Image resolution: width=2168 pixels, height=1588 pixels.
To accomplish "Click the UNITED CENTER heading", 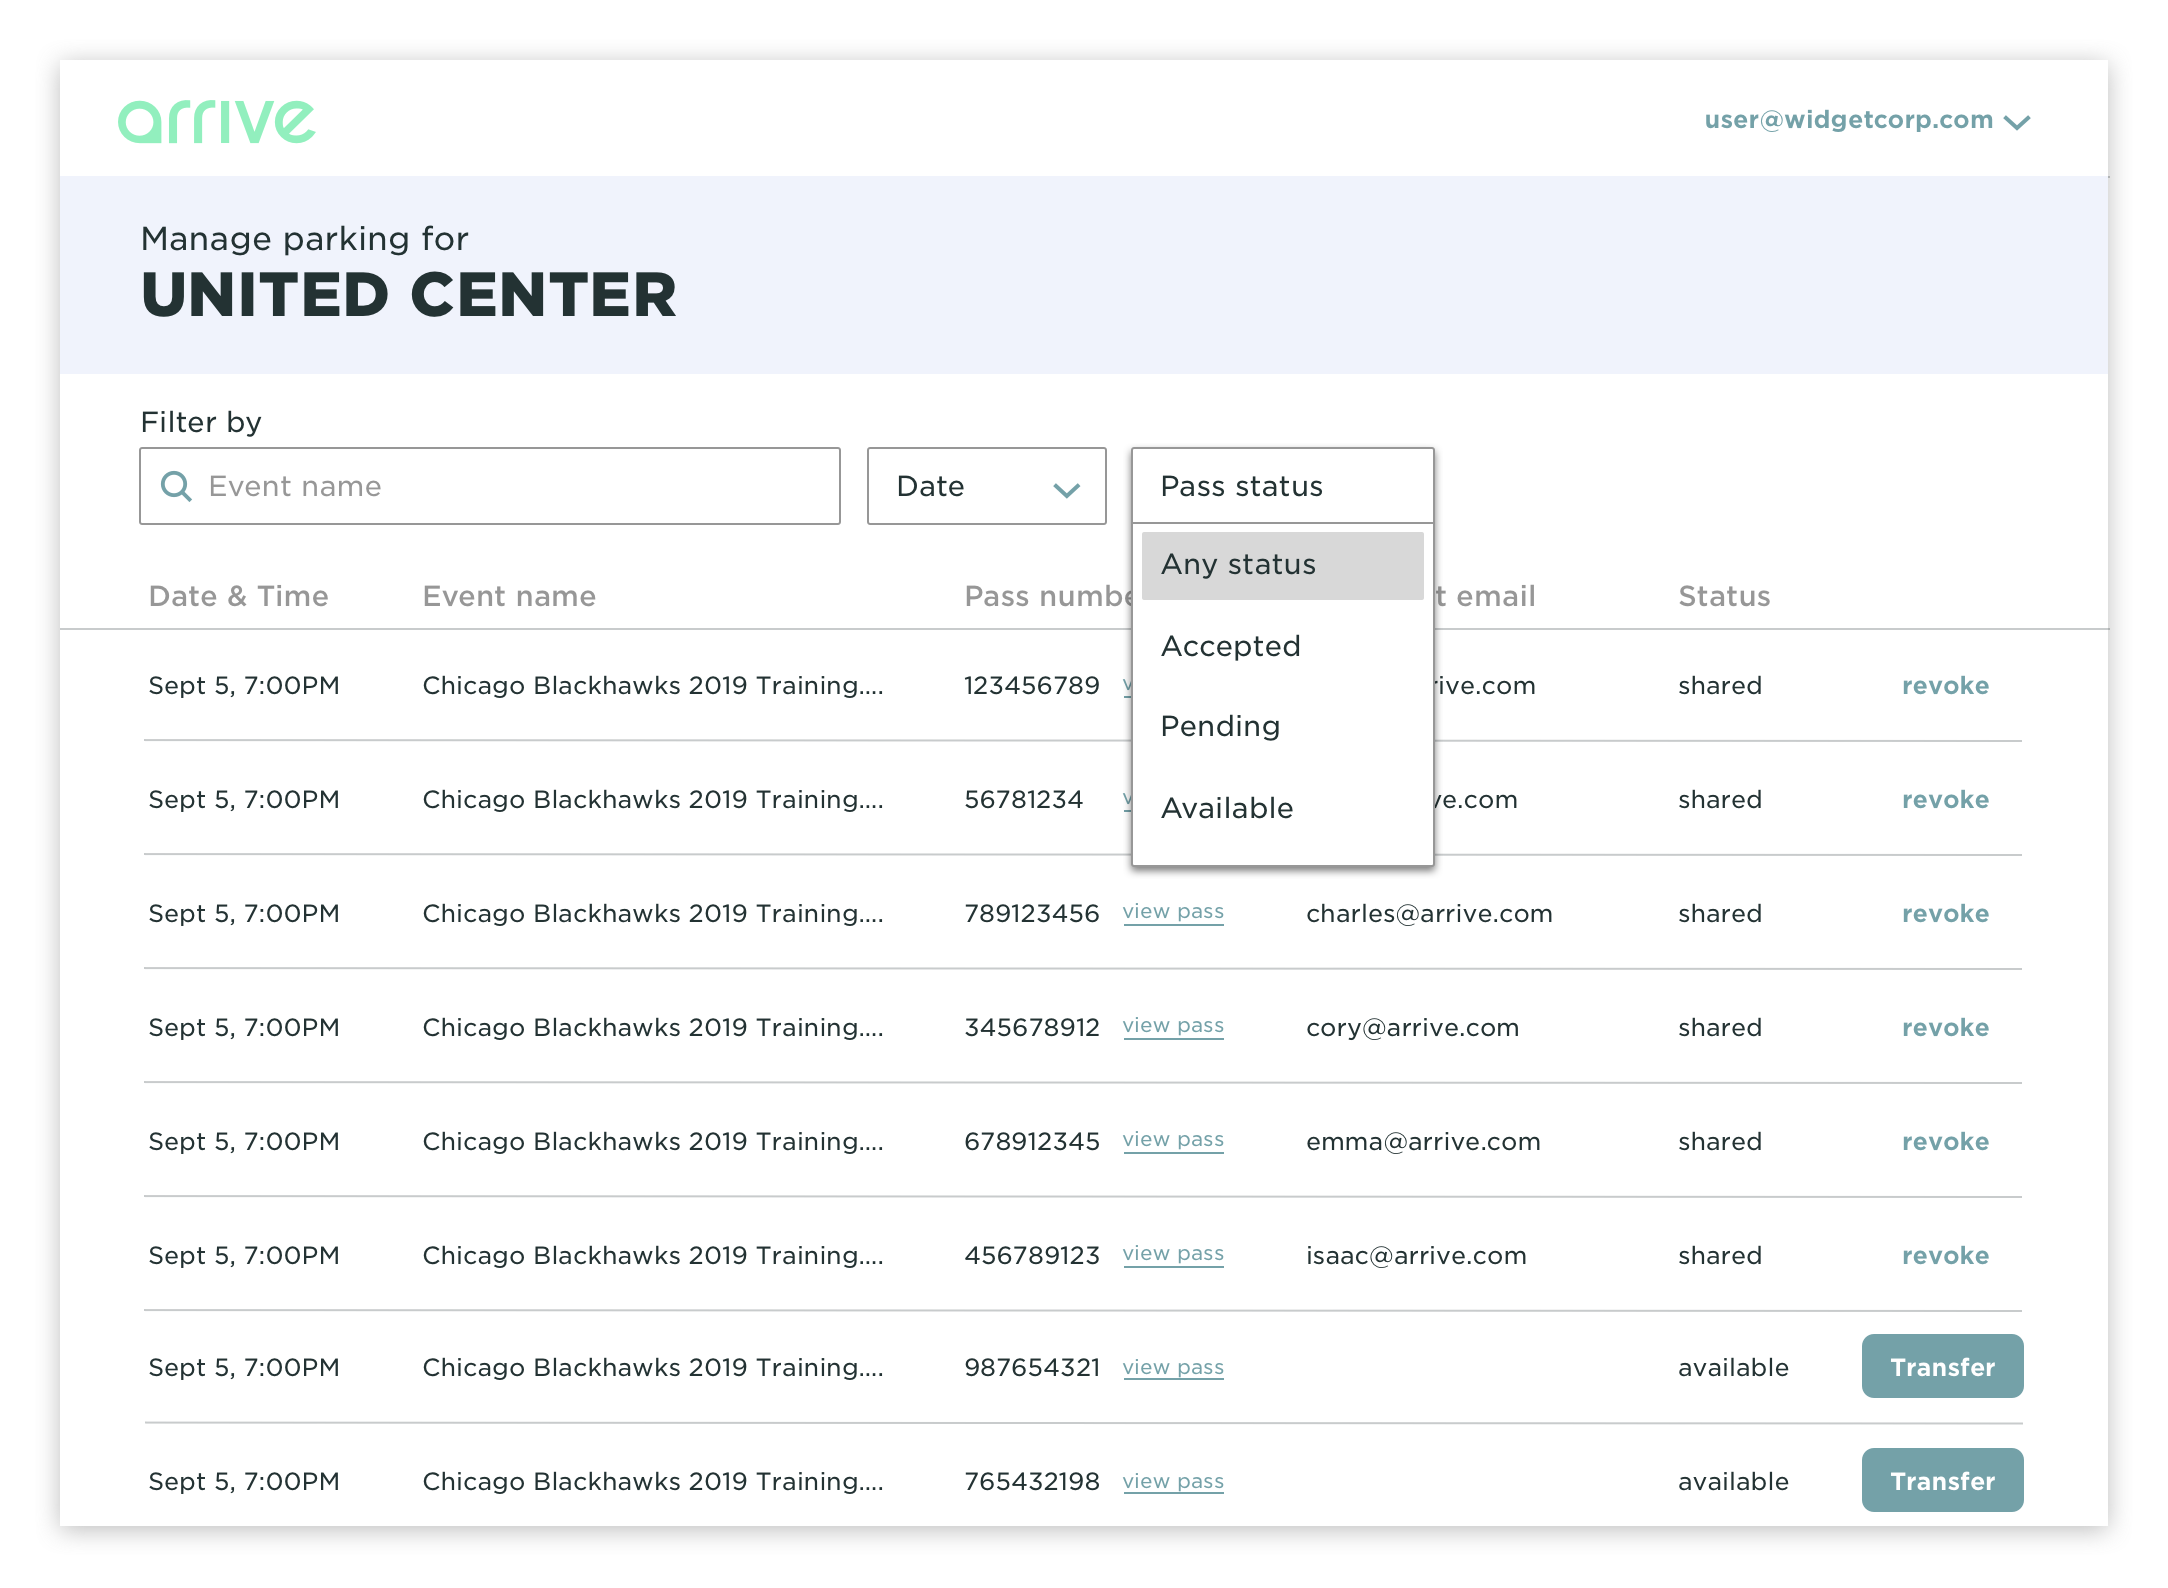I will [409, 295].
